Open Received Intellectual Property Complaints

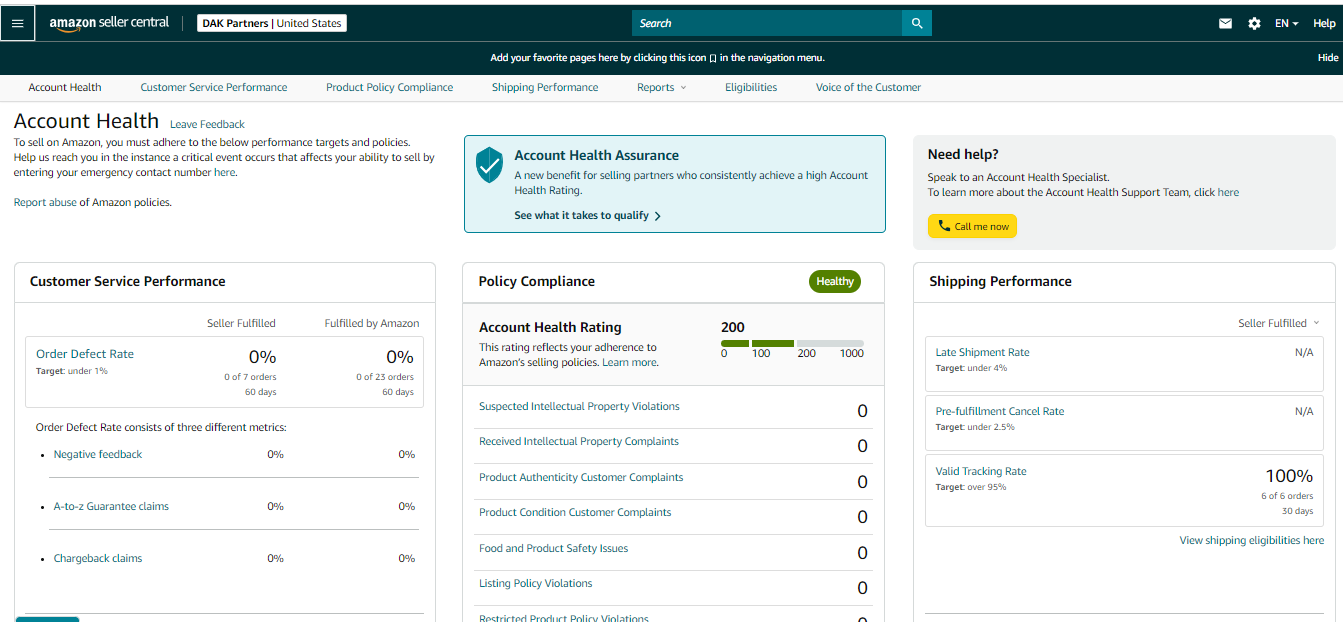tap(579, 441)
